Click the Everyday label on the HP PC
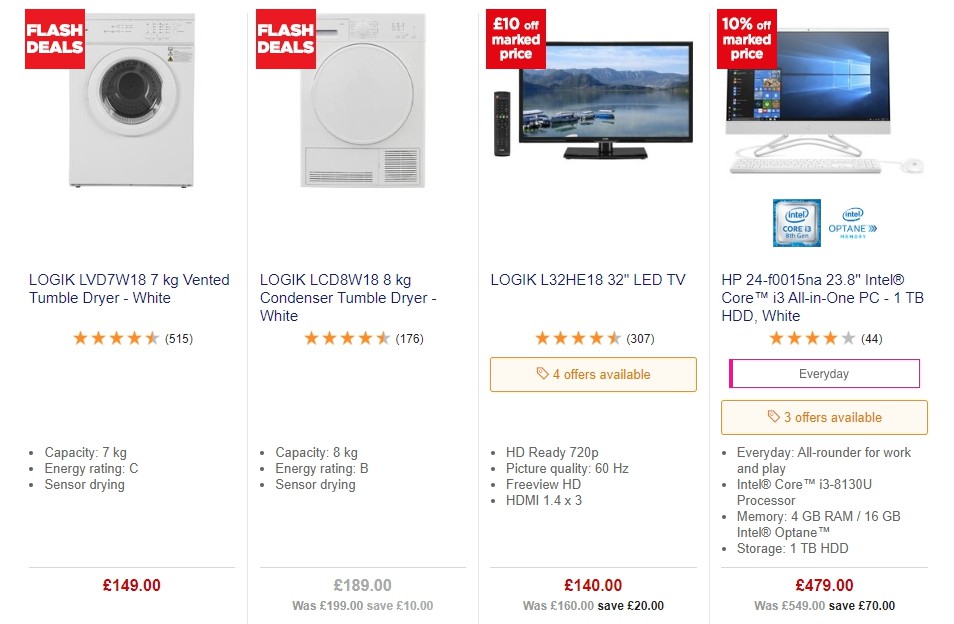The image size is (954, 624). (824, 374)
